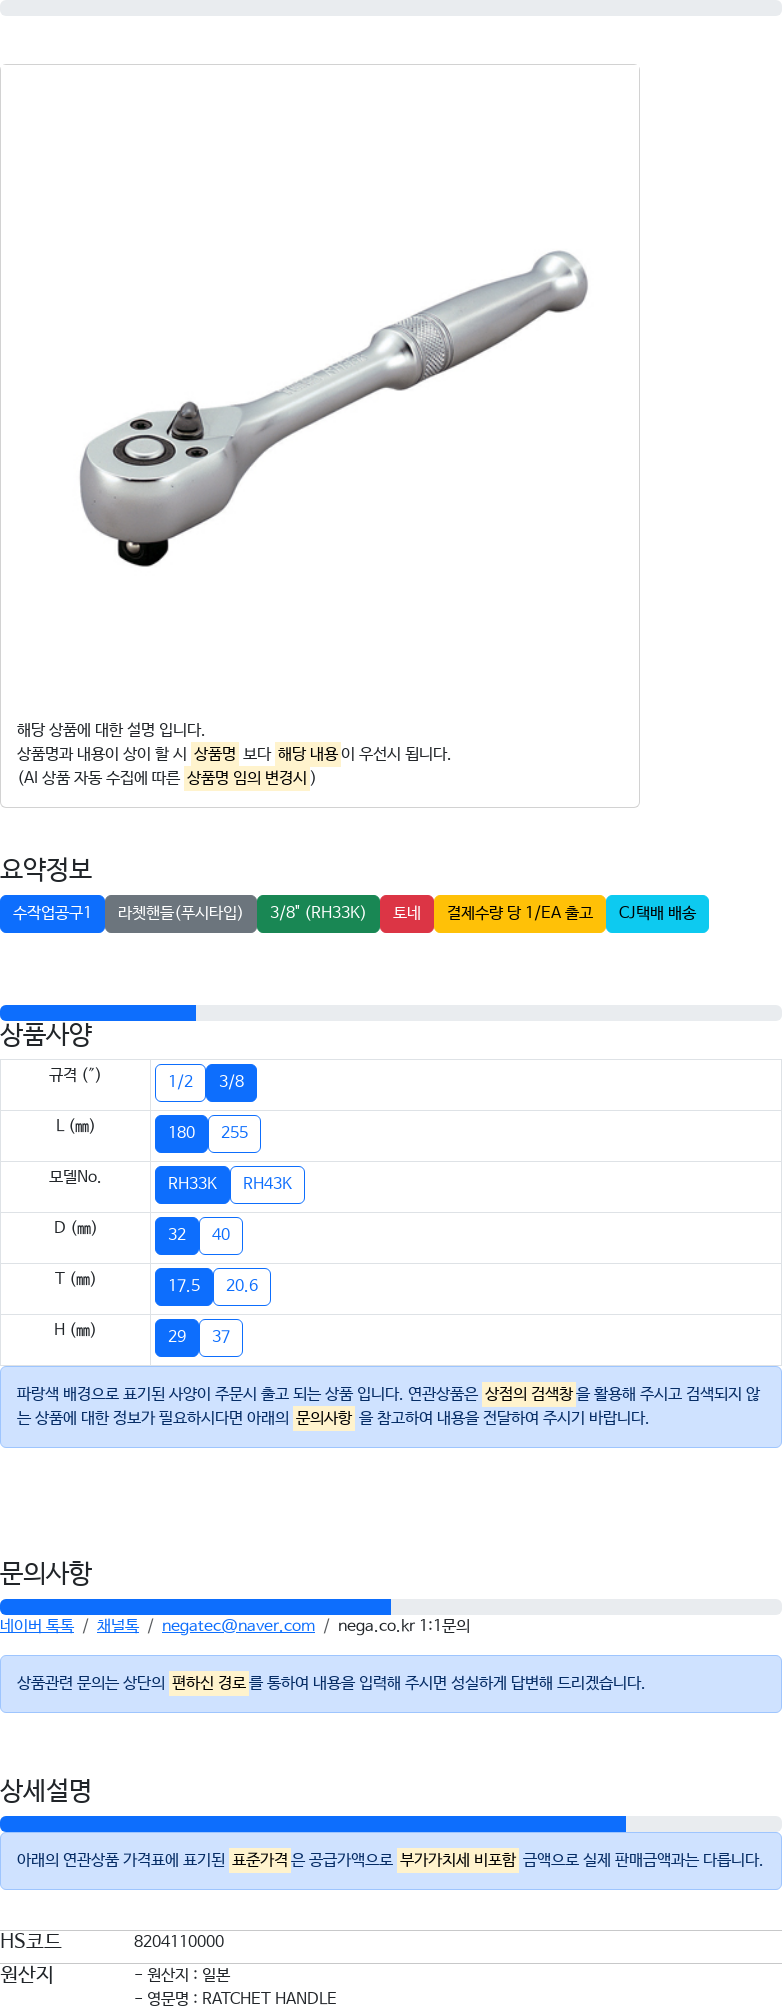Choose the 255 length option
Image resolution: width=782 pixels, height=2012 pixels.
[x=235, y=1133]
